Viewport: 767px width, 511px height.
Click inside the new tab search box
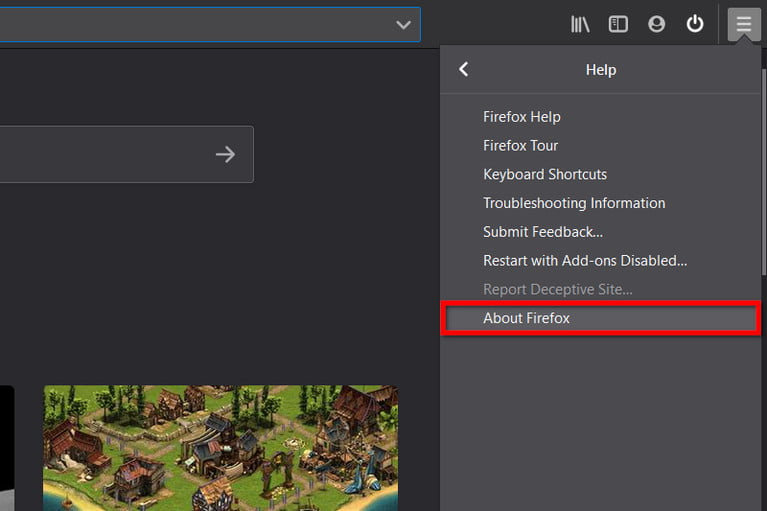tap(126, 155)
